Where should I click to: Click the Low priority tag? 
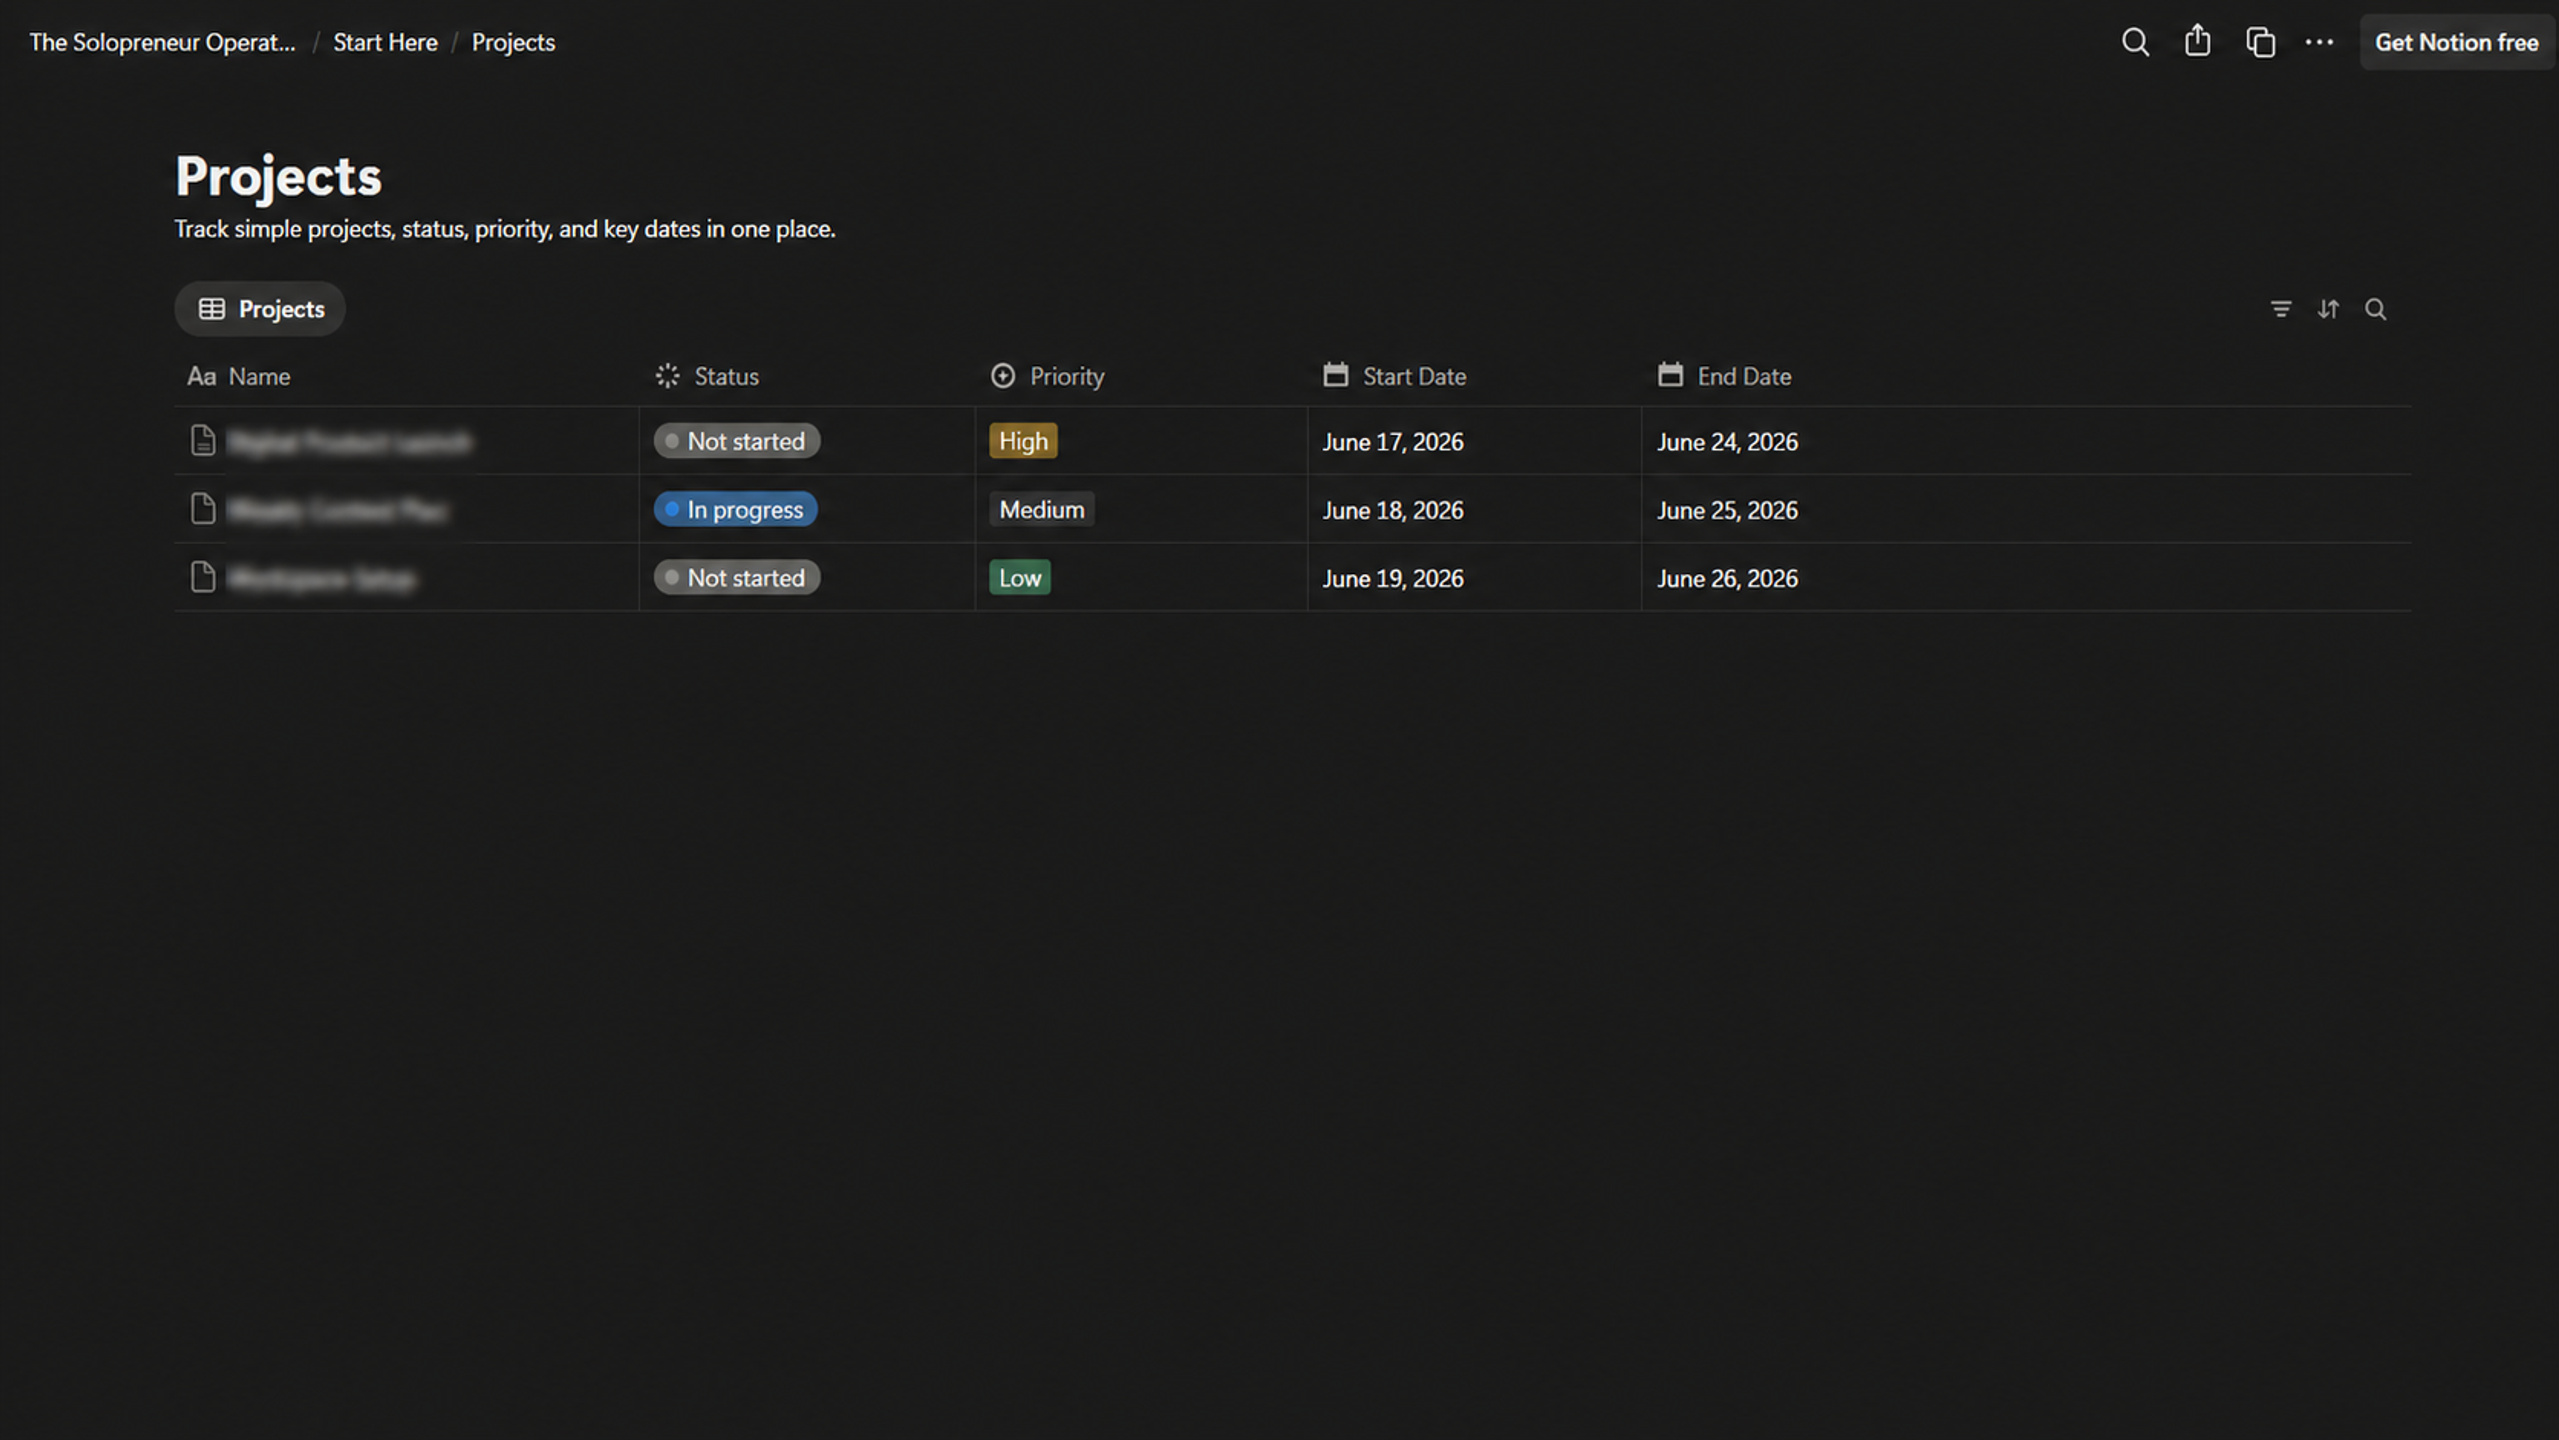[1020, 577]
